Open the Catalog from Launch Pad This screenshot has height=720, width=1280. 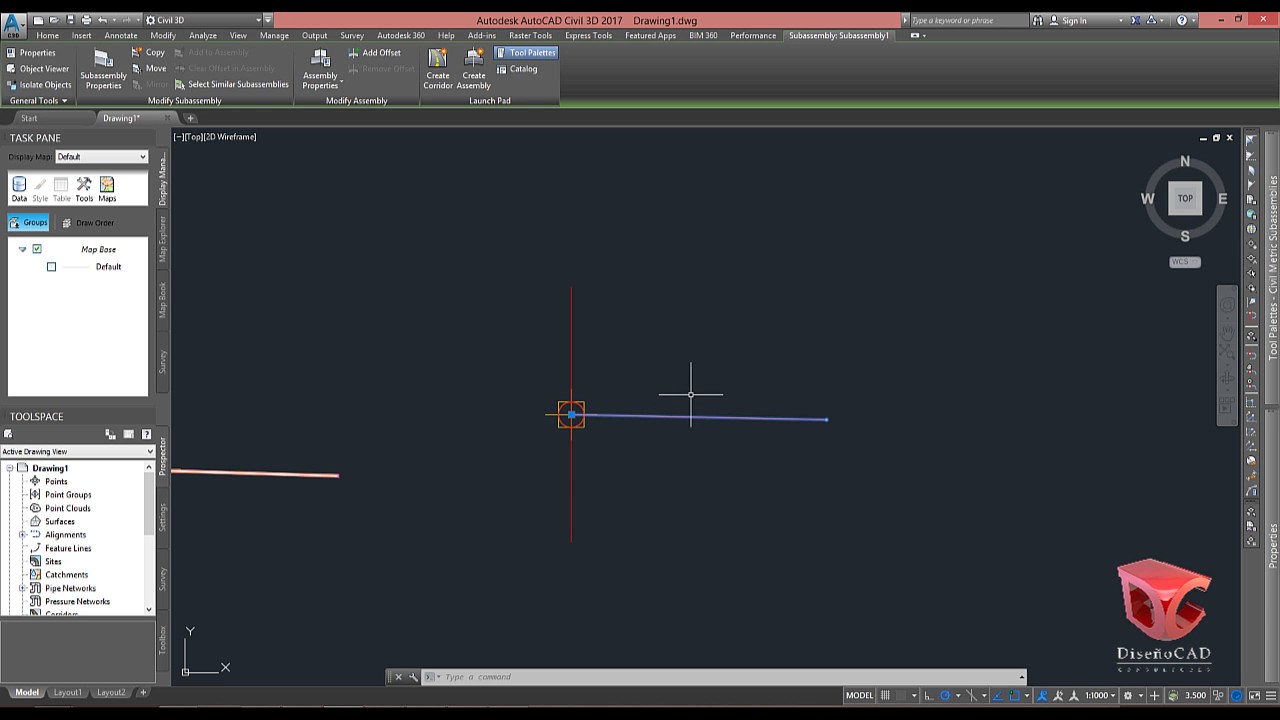pyautogui.click(x=517, y=69)
